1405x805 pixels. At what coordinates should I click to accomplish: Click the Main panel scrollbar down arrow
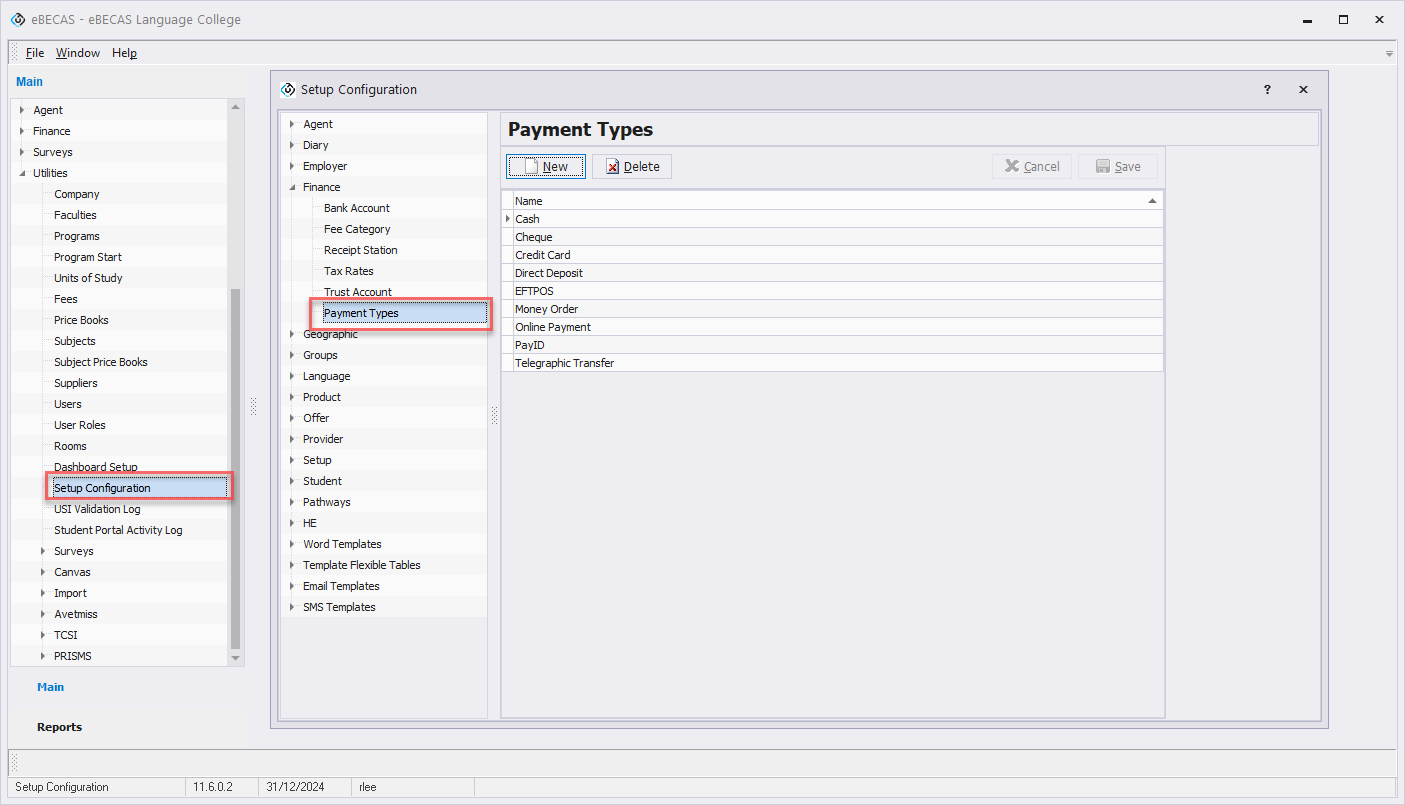click(236, 658)
